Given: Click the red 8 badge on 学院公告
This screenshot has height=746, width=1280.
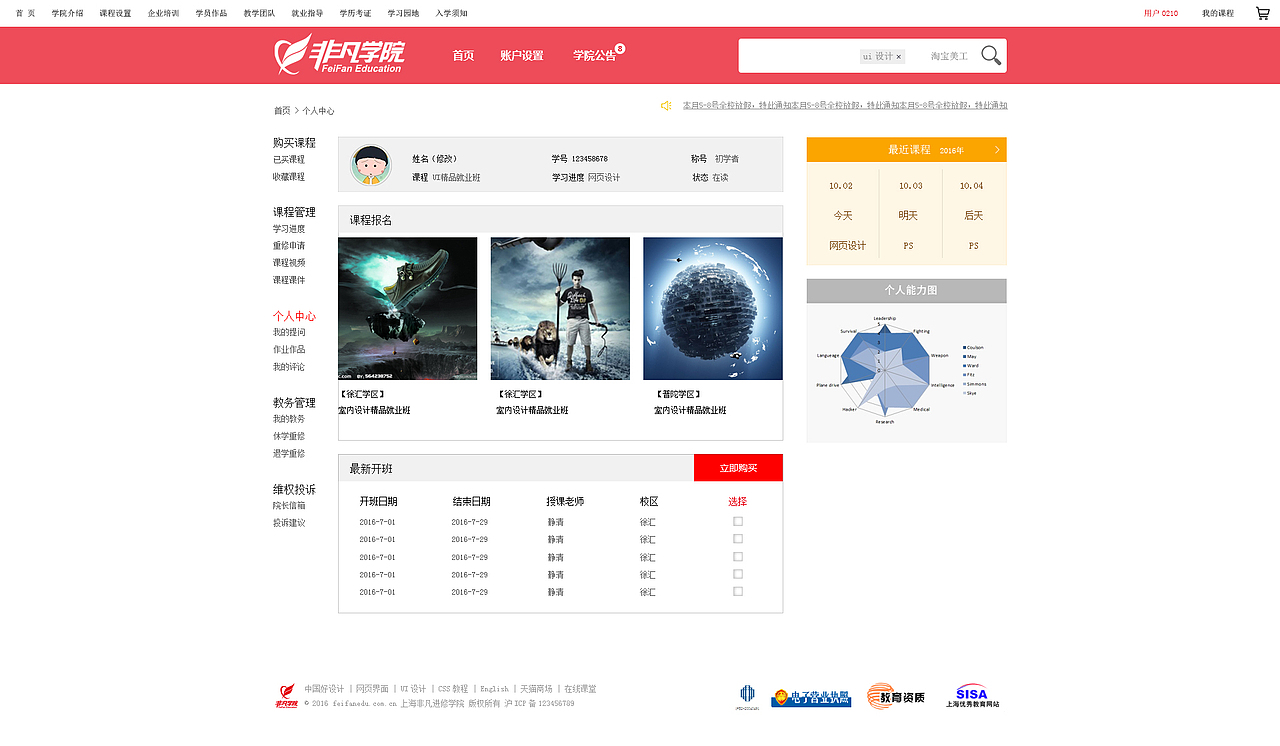Looking at the screenshot, I should (x=621, y=50).
